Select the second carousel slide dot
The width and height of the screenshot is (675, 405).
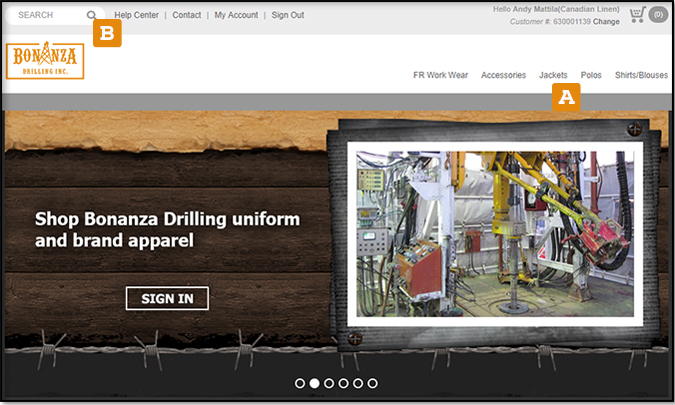[315, 383]
